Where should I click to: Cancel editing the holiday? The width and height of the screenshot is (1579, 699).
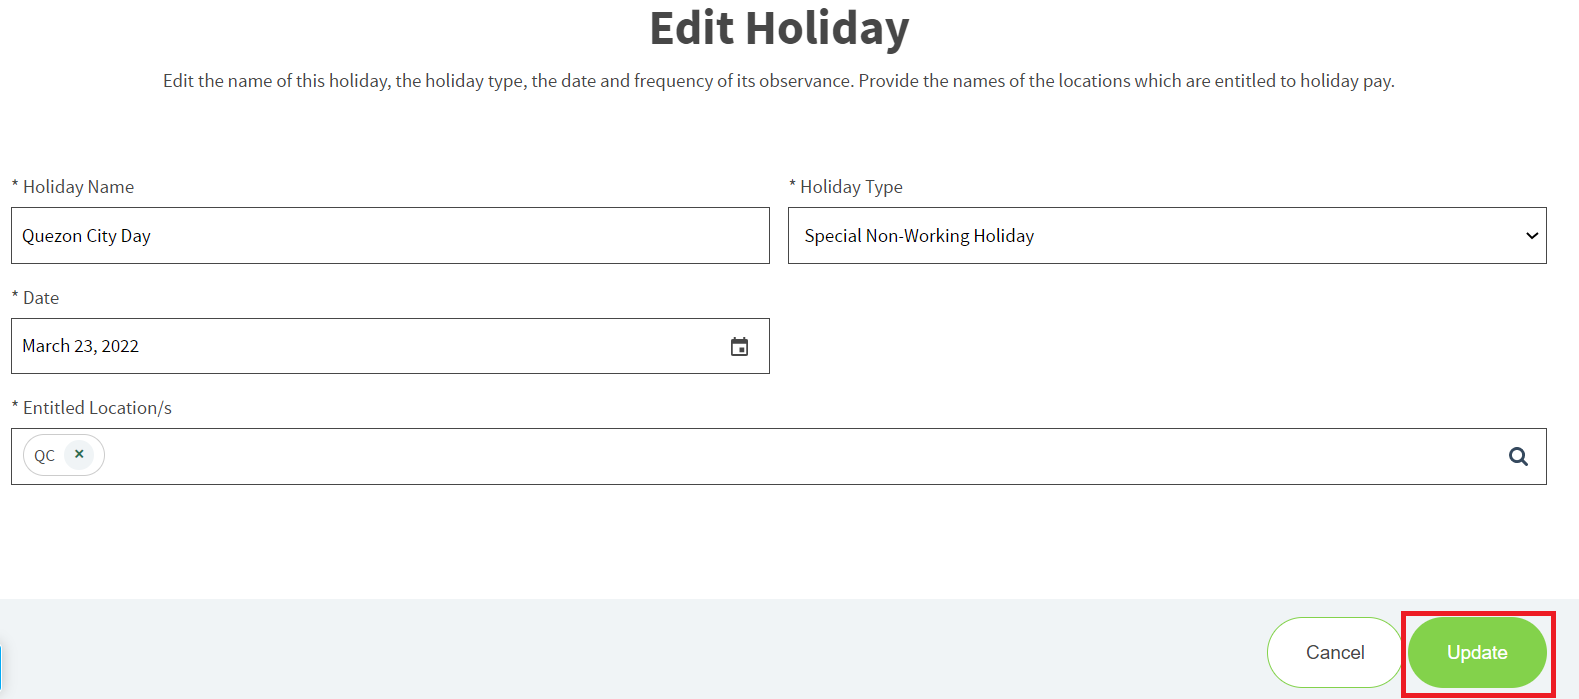[1335, 652]
